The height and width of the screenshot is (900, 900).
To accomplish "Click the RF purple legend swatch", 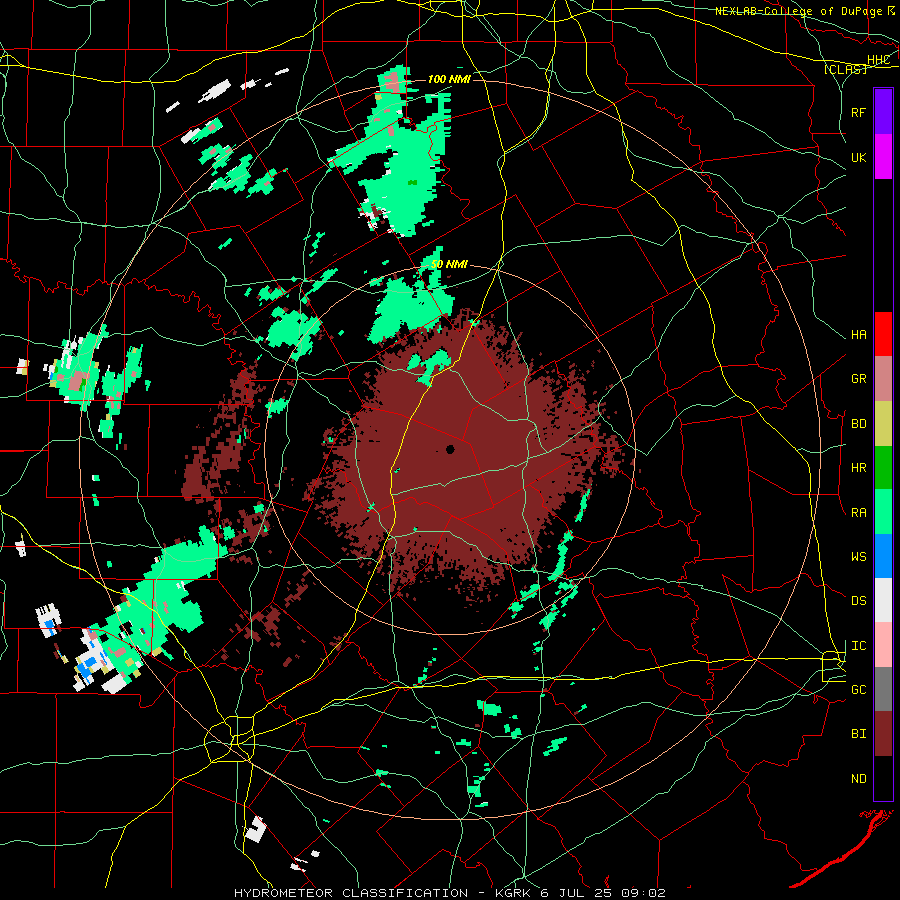I will point(883,112).
